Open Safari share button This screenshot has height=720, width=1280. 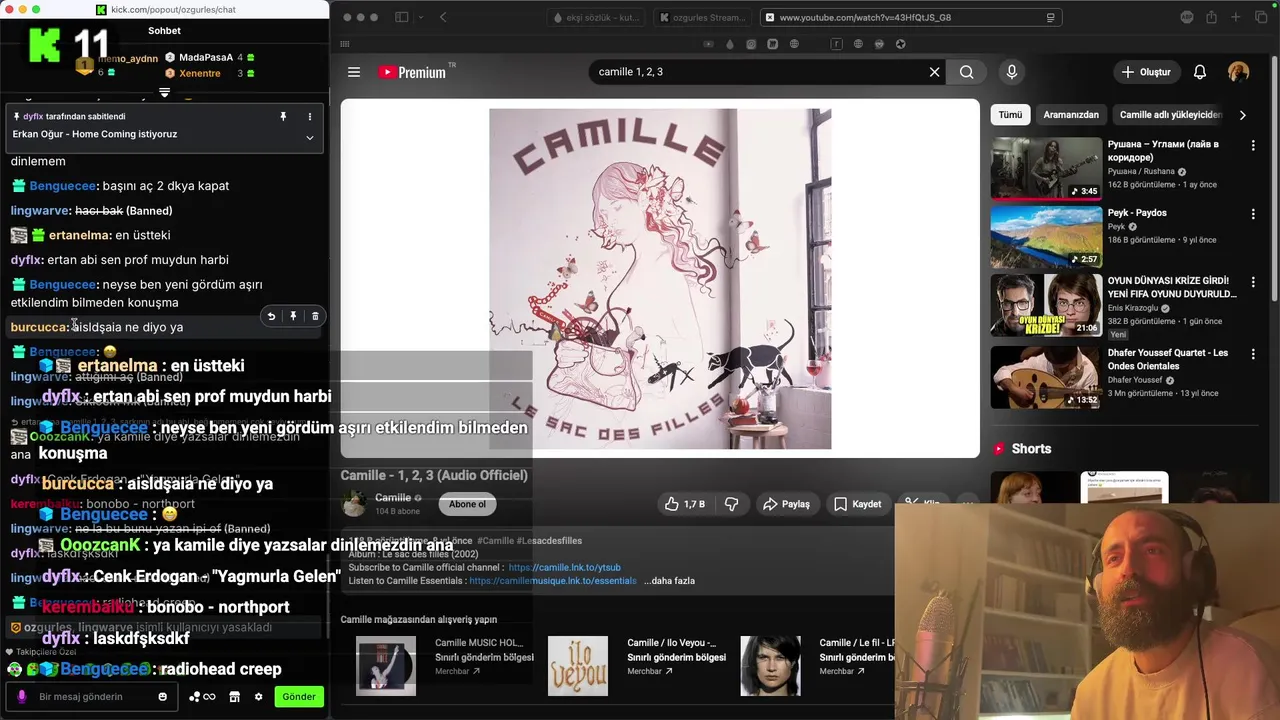1211,17
